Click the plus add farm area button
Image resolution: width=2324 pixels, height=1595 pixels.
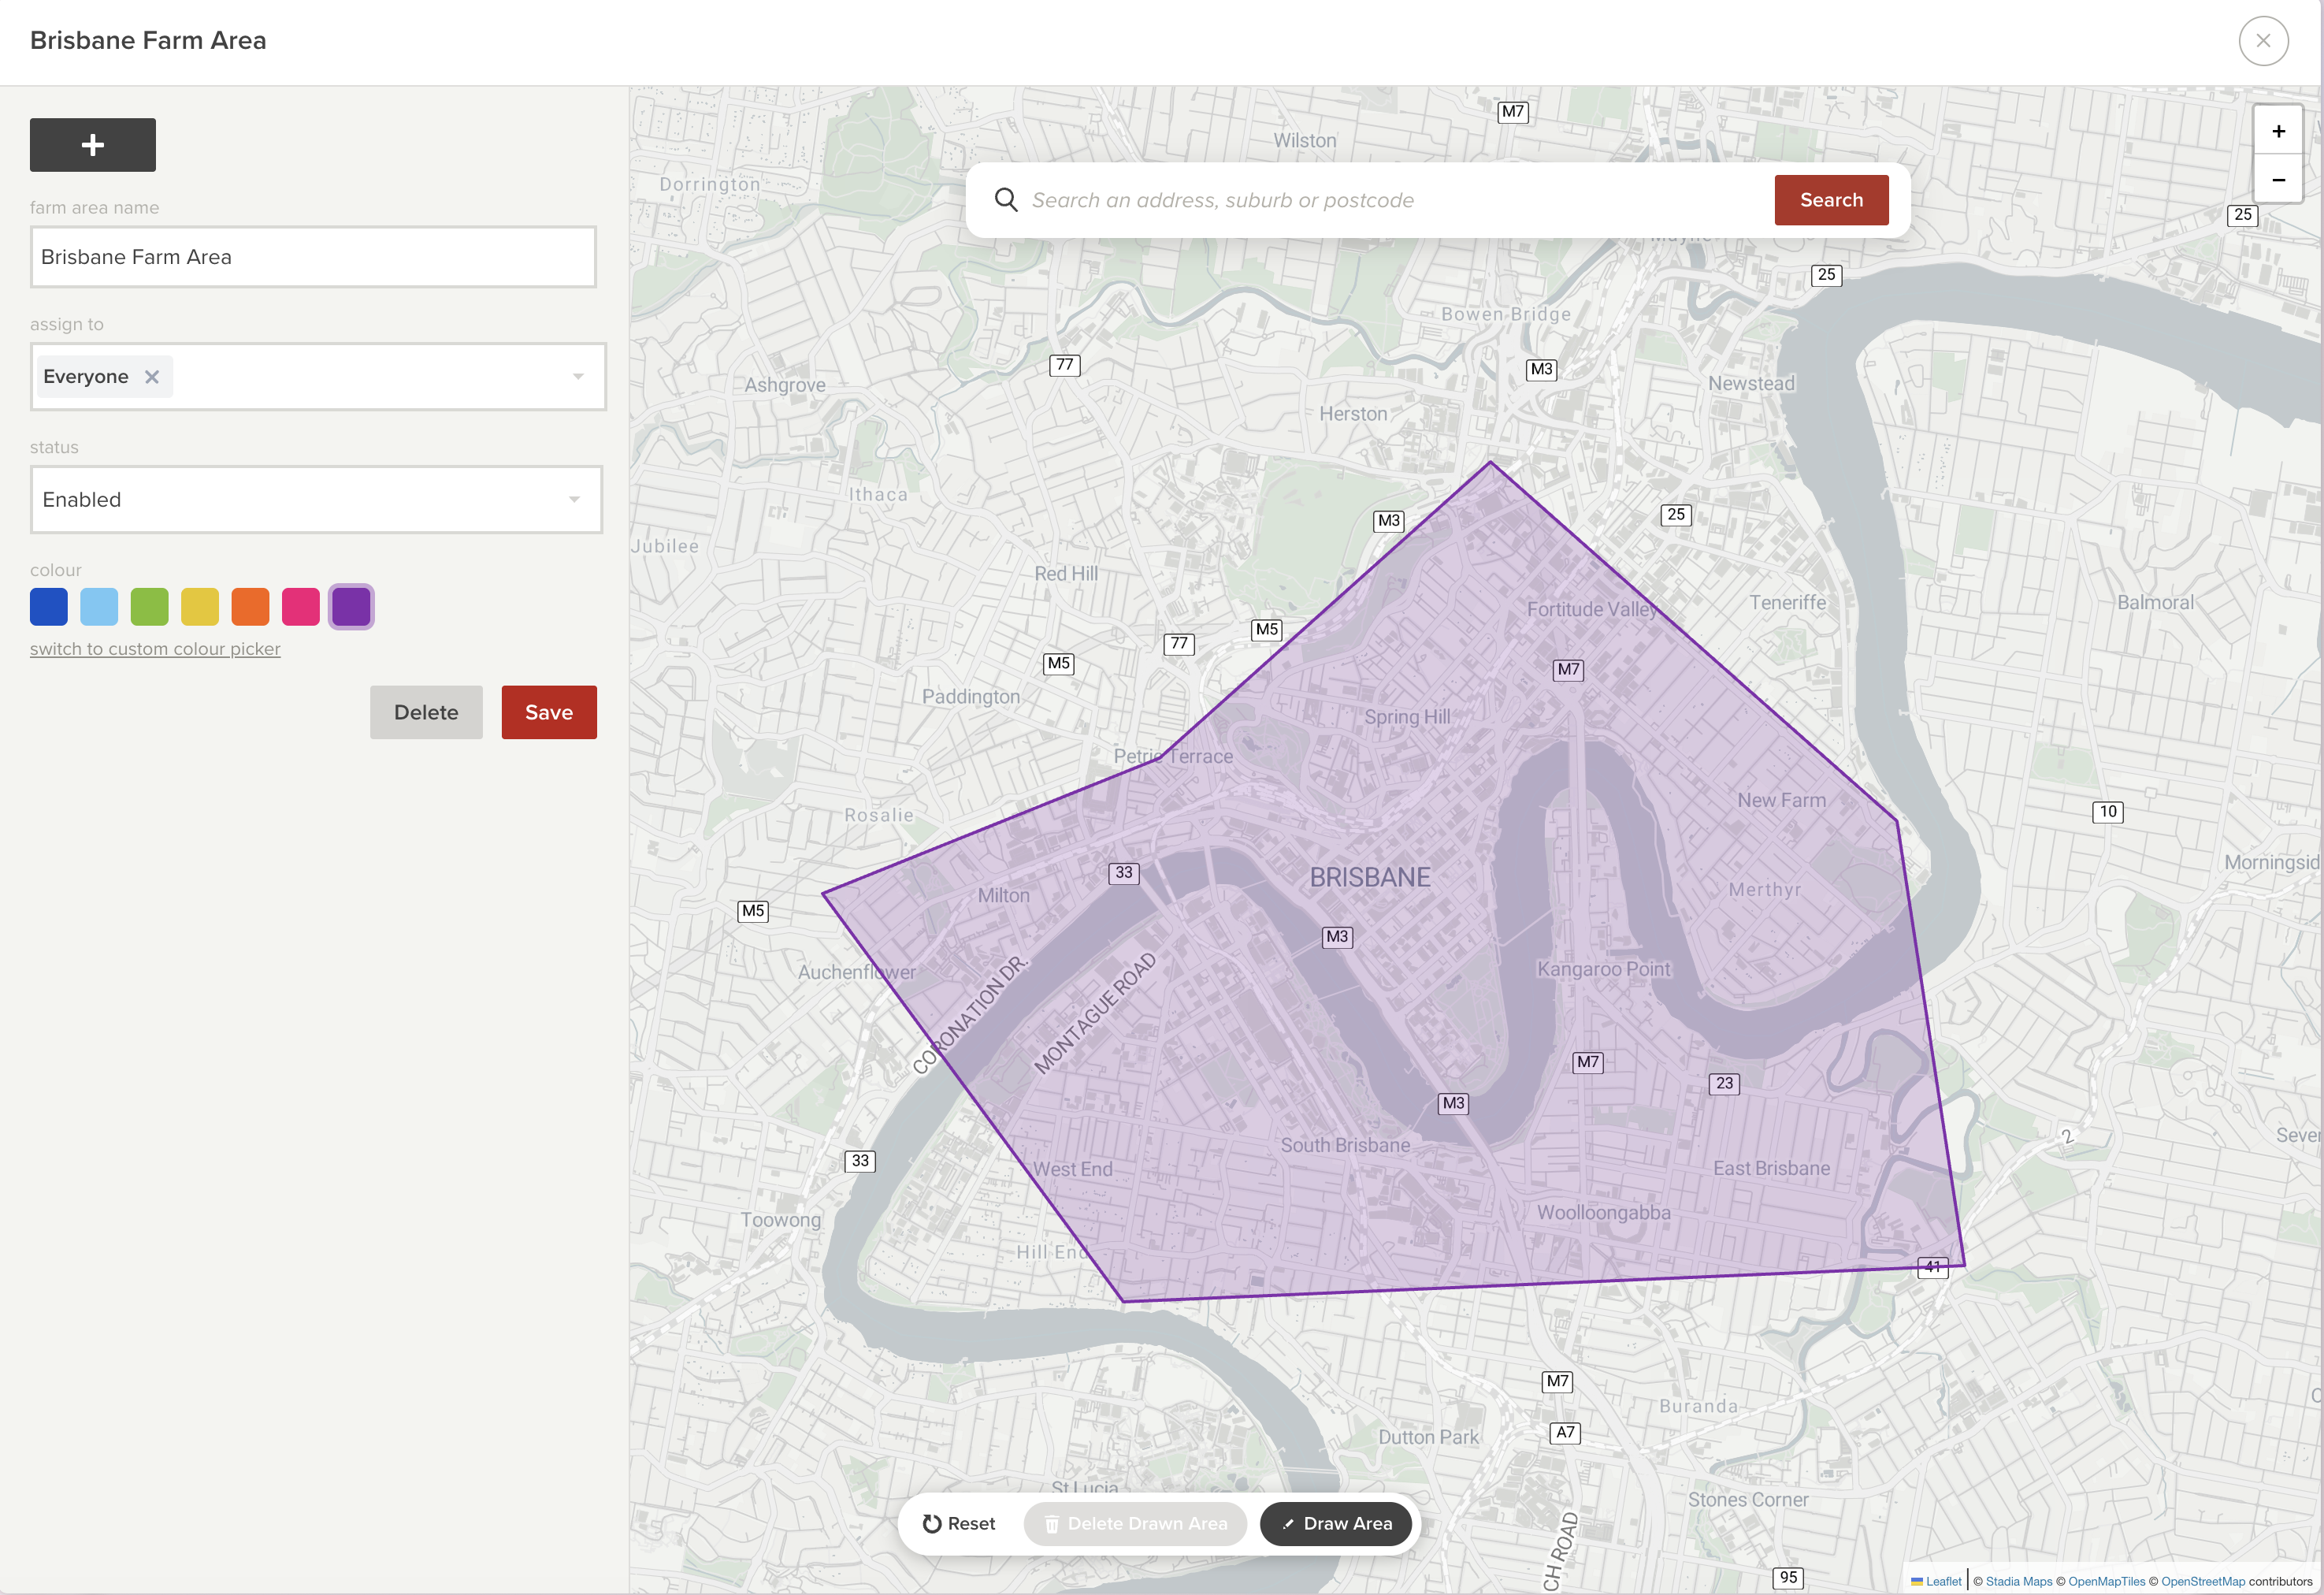point(92,145)
